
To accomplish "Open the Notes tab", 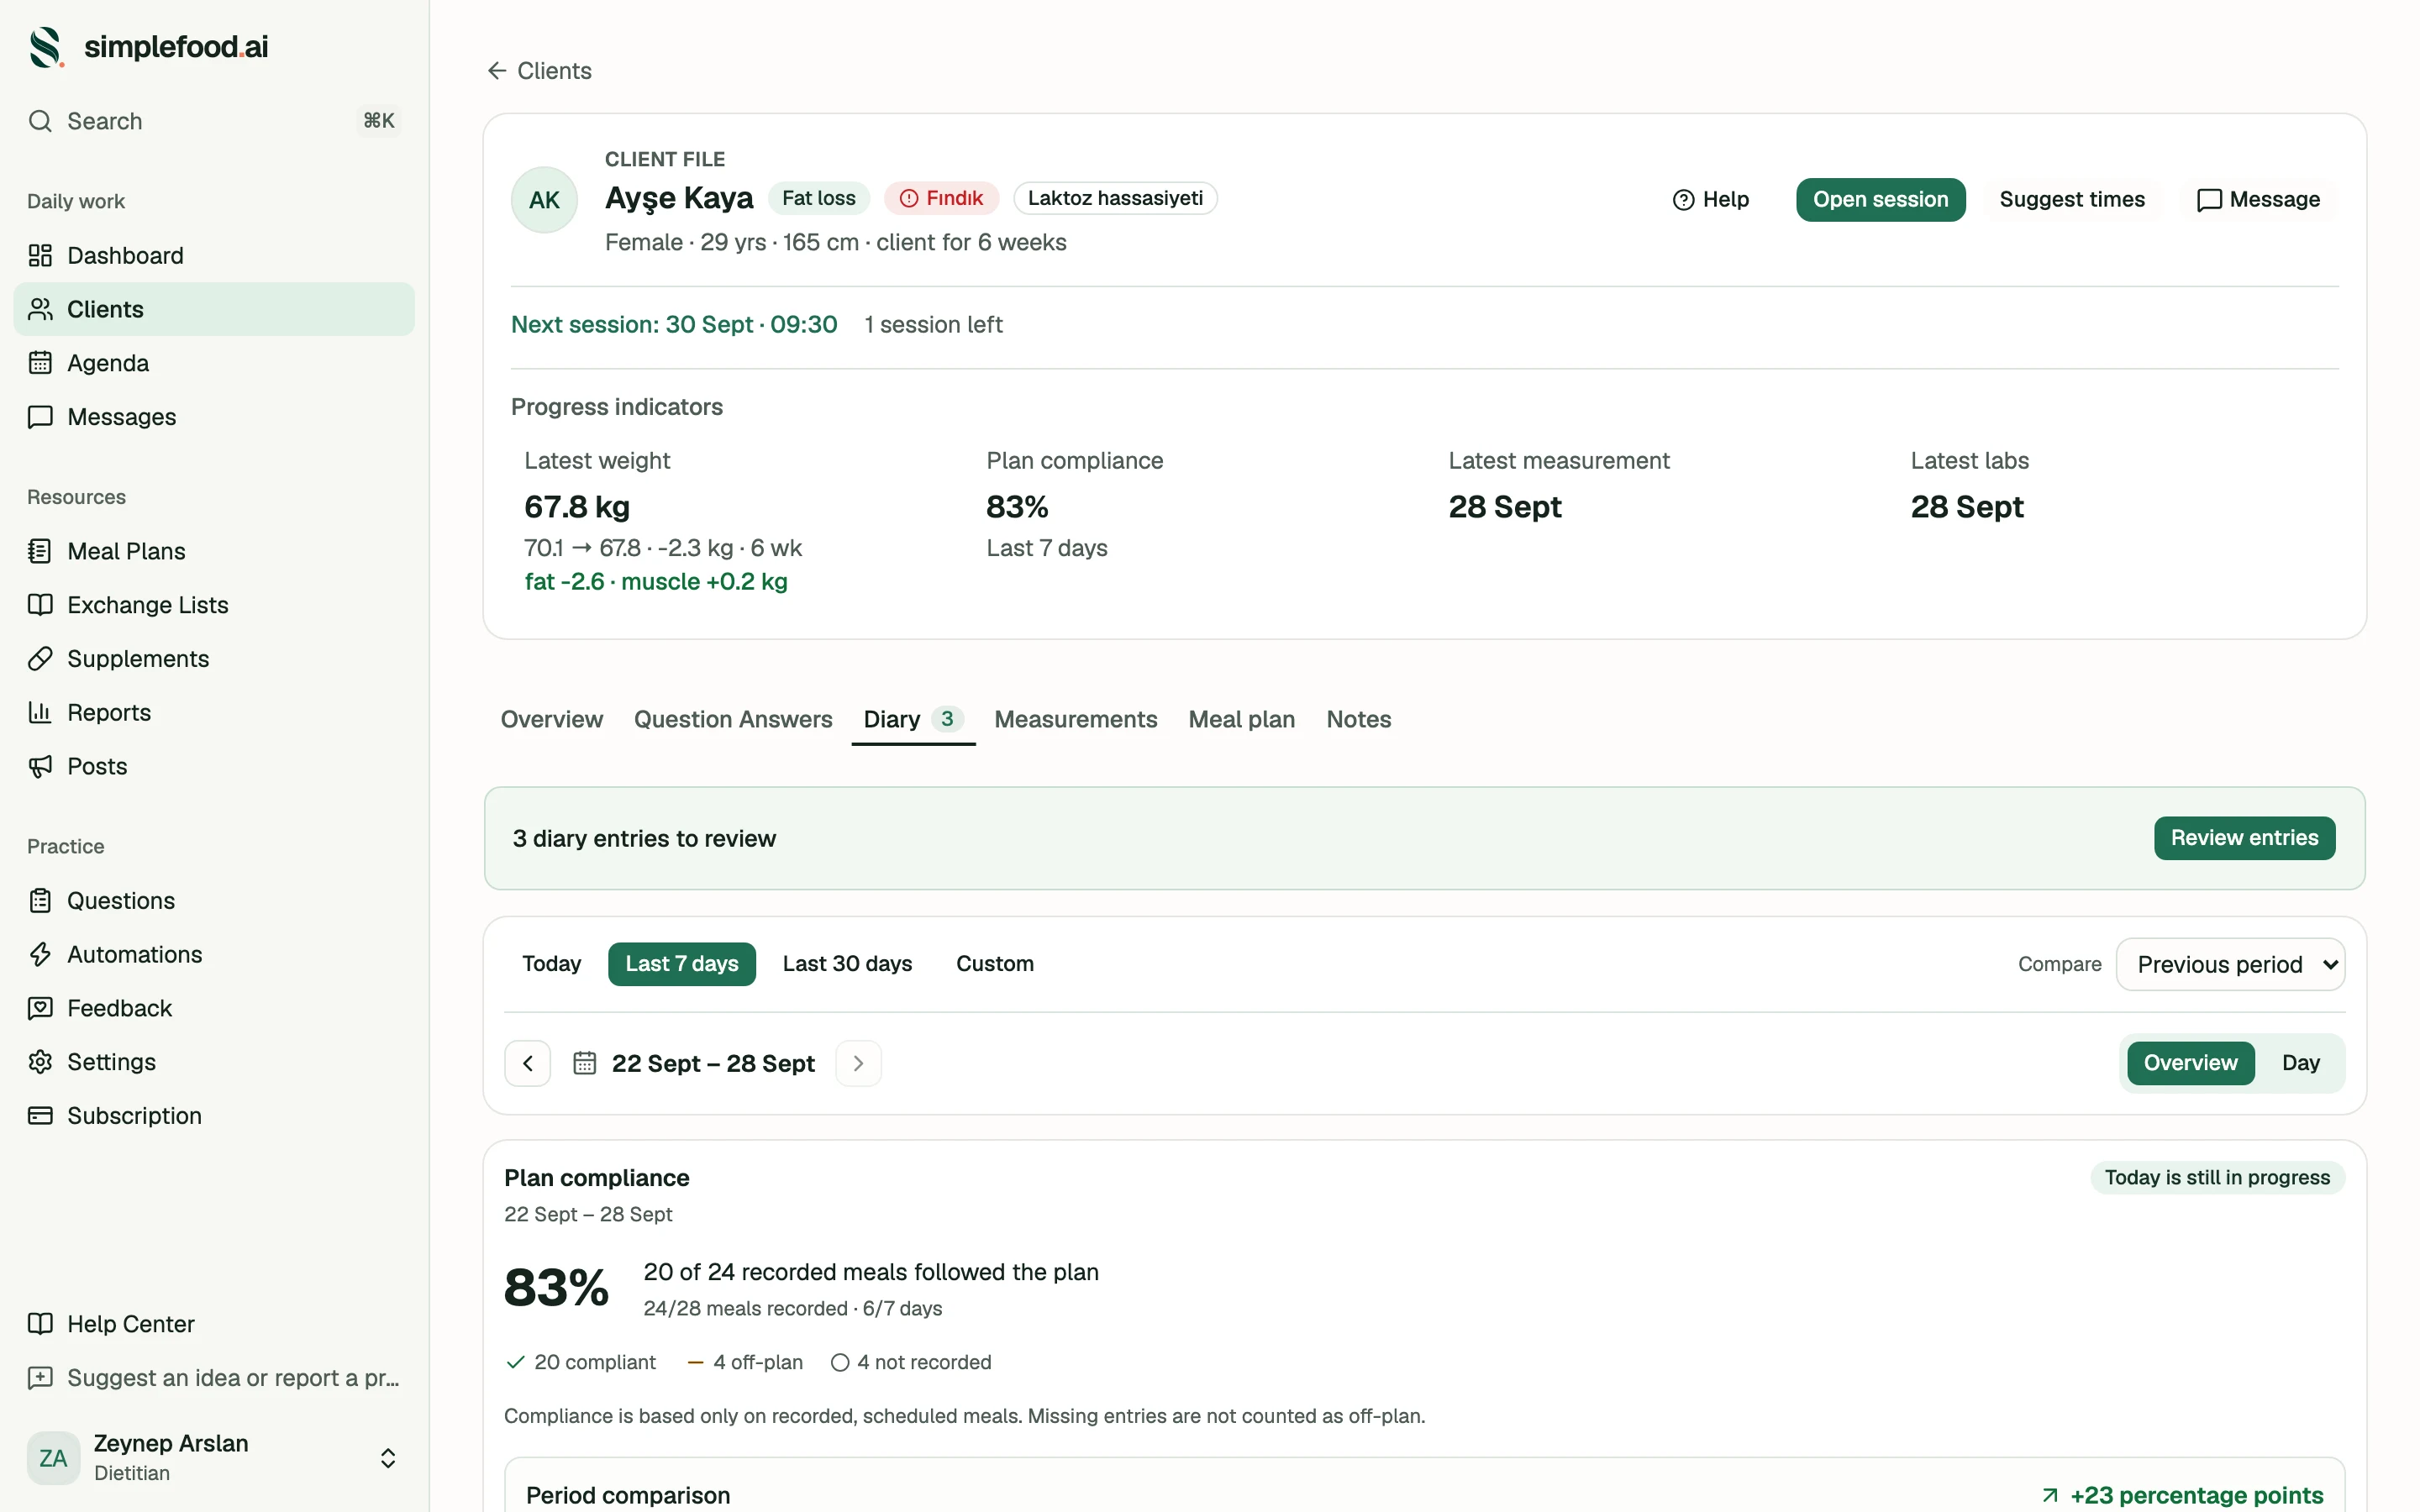I will (x=1359, y=719).
